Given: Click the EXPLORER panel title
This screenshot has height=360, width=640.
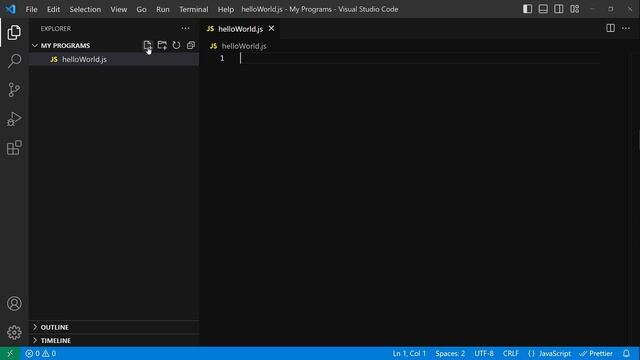Looking at the screenshot, I should pos(56,29).
